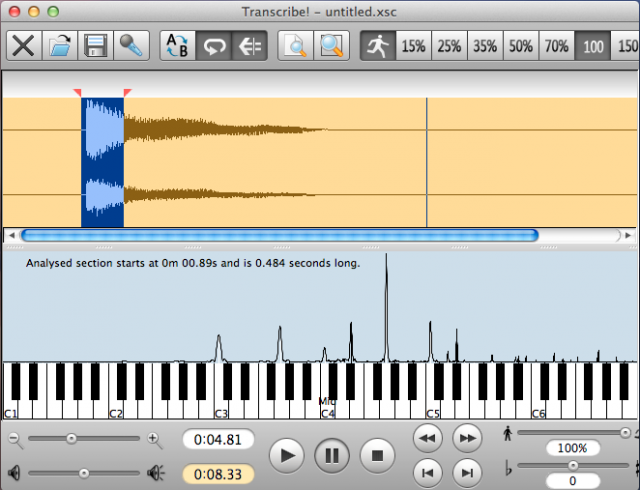Toggle the arrow-to-bars toolbar button
This screenshot has height=490, width=640.
(x=248, y=46)
